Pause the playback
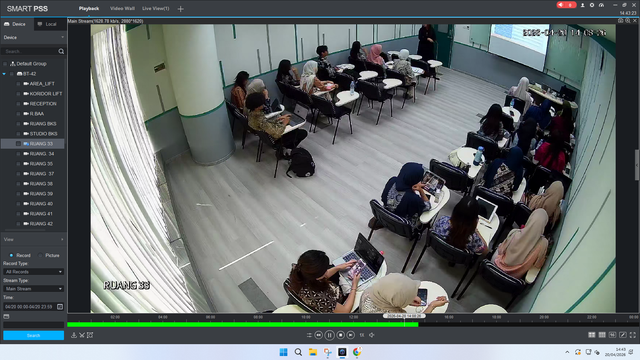This screenshot has height=360, width=640. pyautogui.click(x=329, y=335)
